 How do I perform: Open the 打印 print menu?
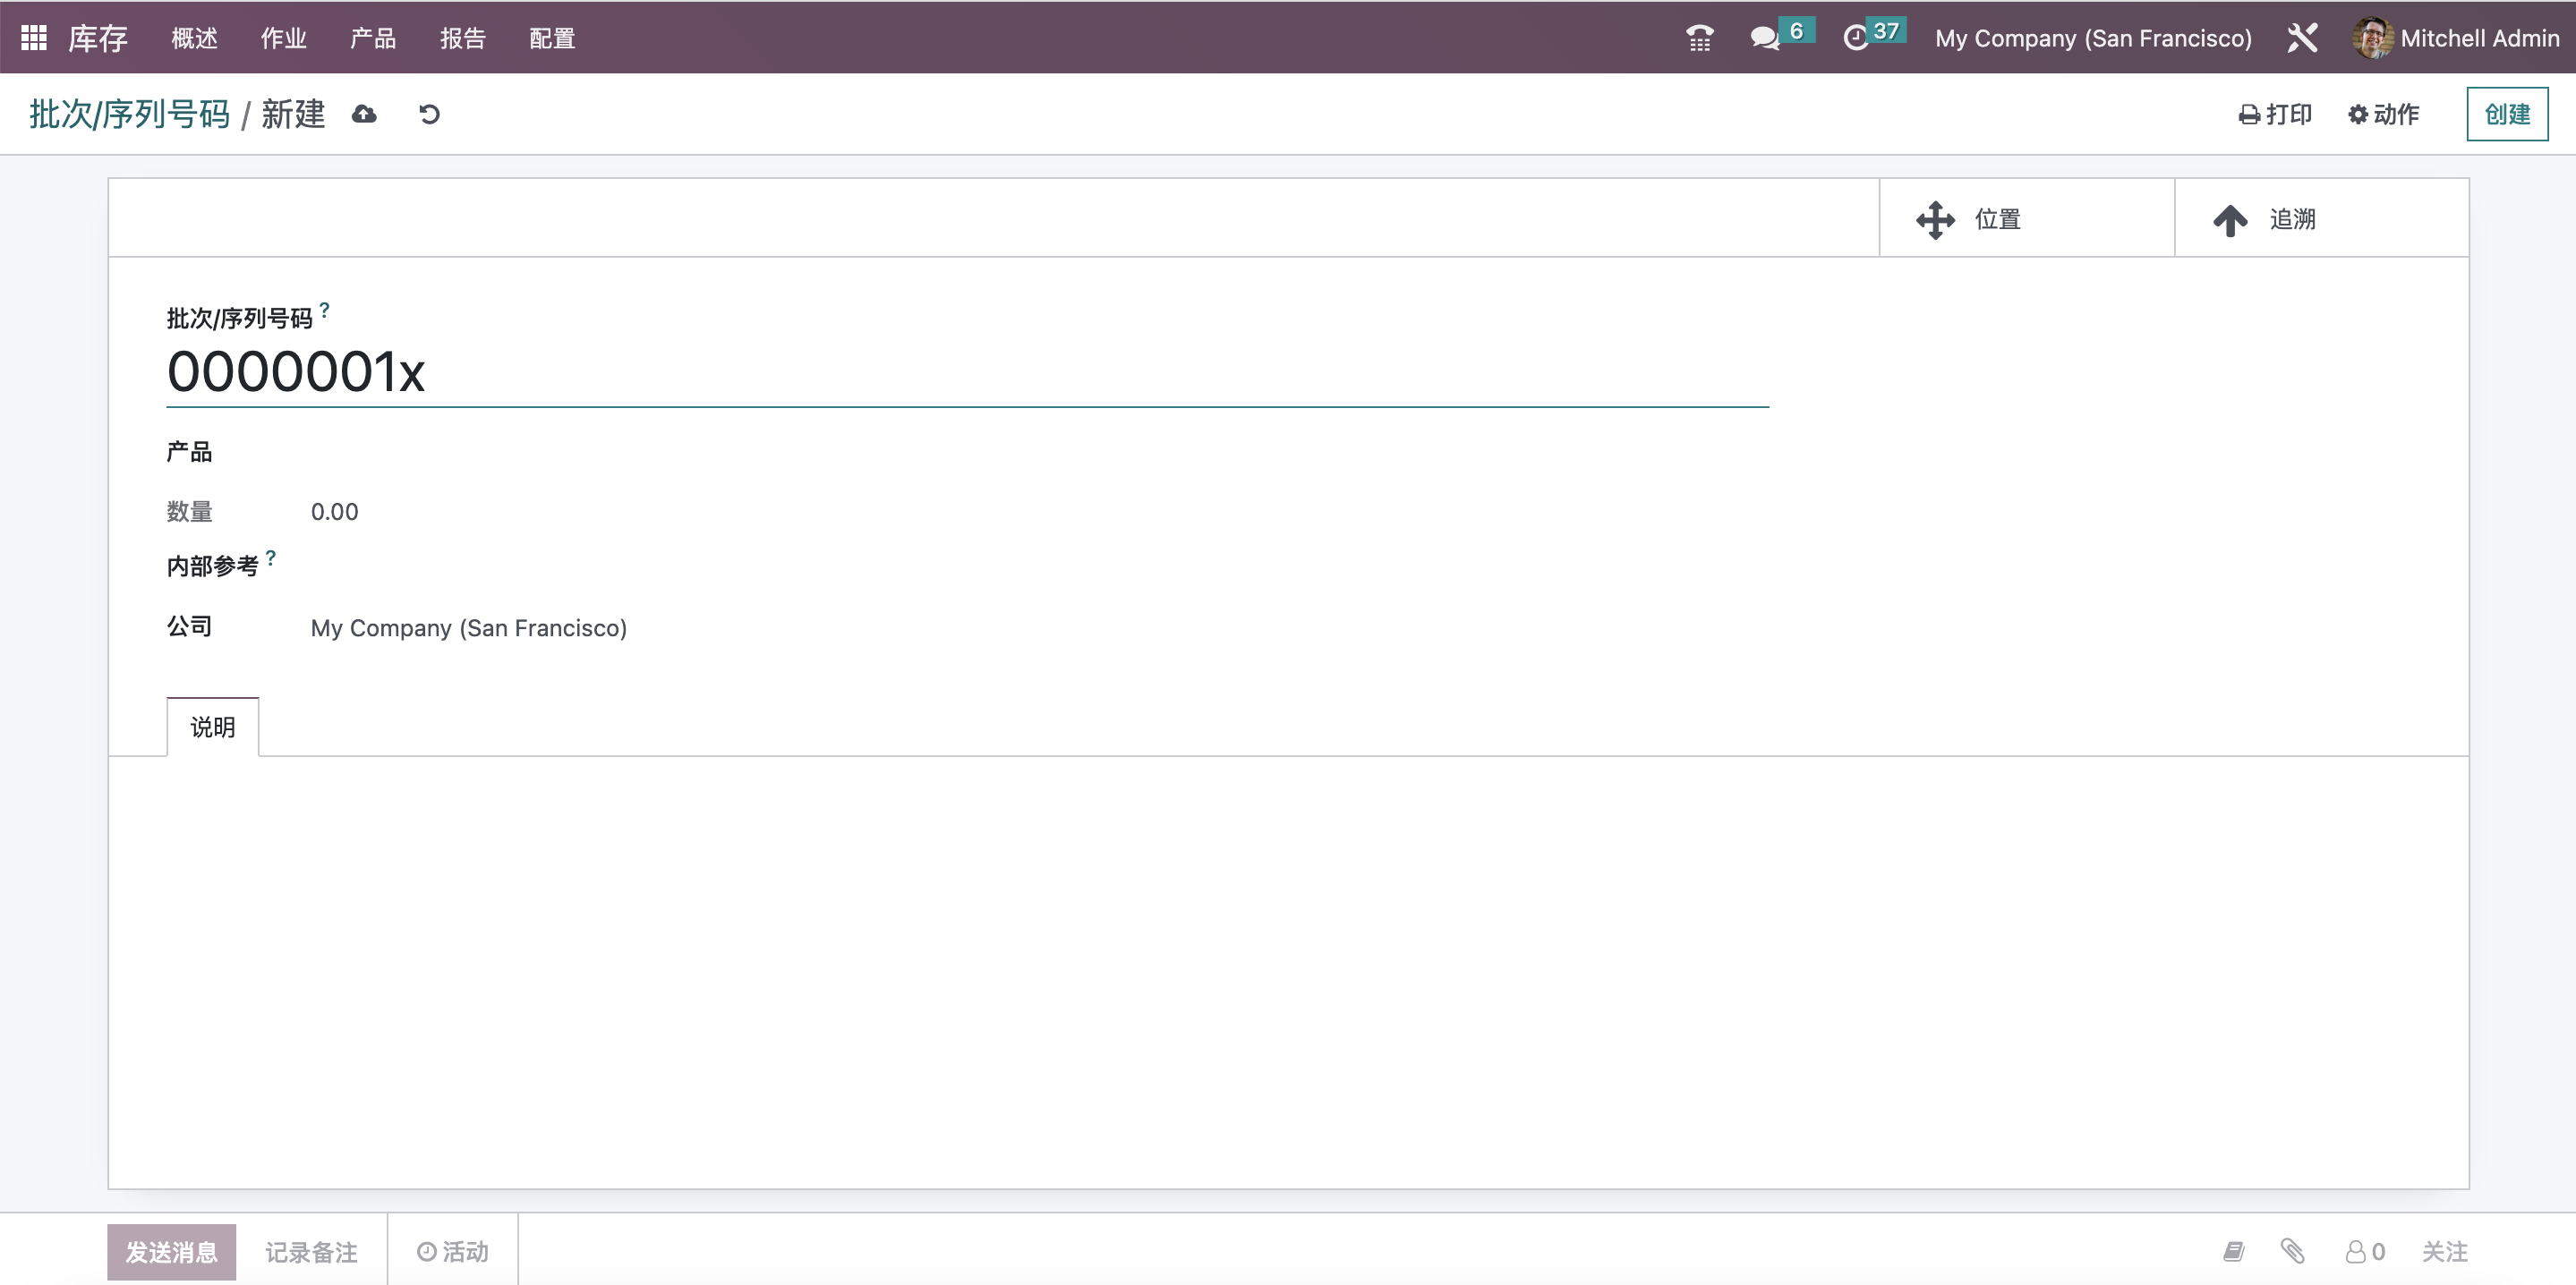click(x=2275, y=114)
